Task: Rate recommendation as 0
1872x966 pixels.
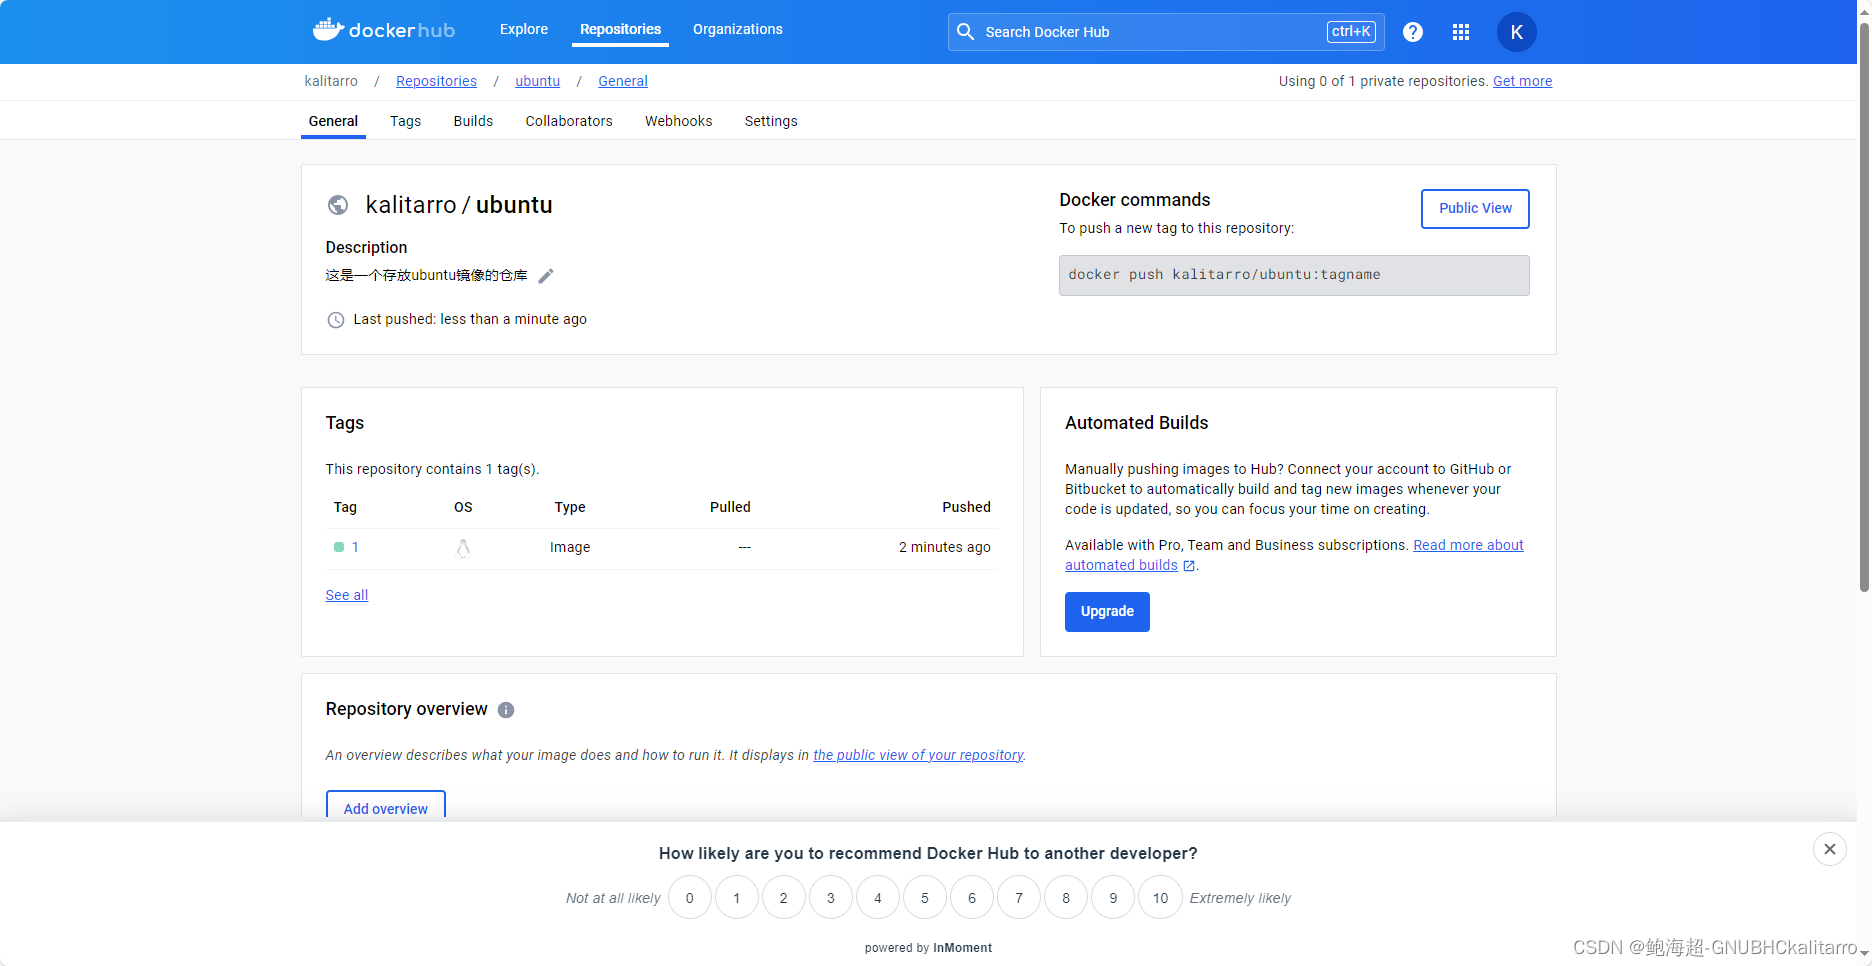Action: click(690, 898)
